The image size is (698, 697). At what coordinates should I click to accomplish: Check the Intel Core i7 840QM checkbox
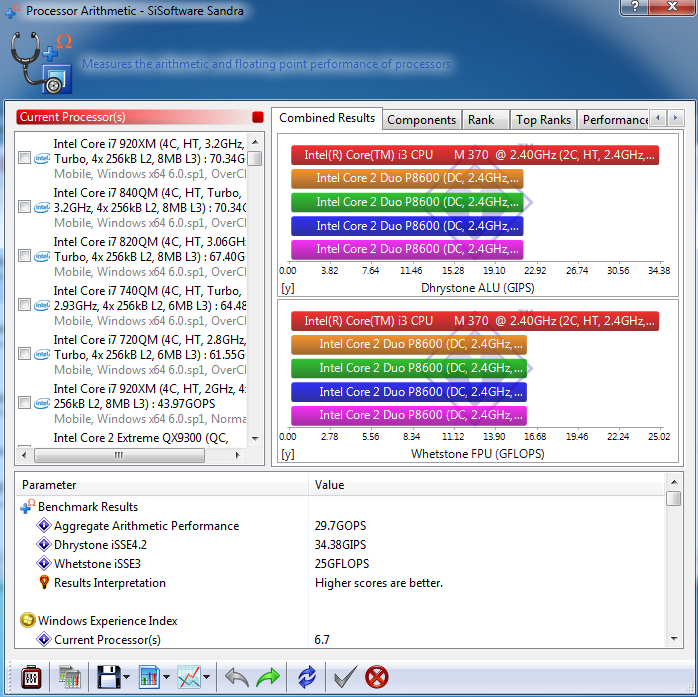(x=24, y=207)
